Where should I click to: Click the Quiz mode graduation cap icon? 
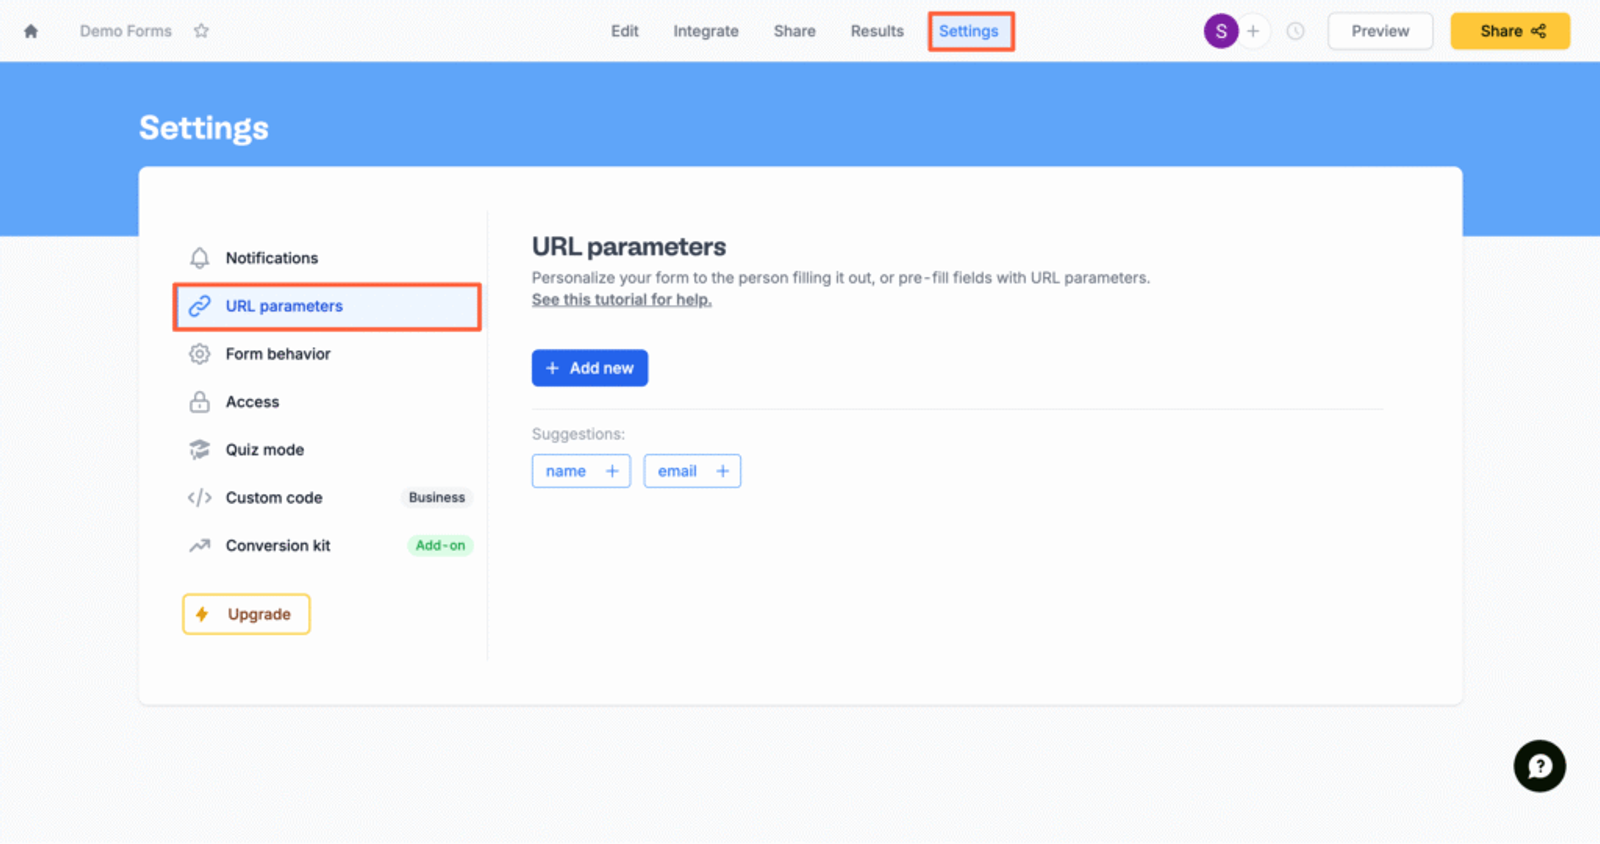click(200, 450)
